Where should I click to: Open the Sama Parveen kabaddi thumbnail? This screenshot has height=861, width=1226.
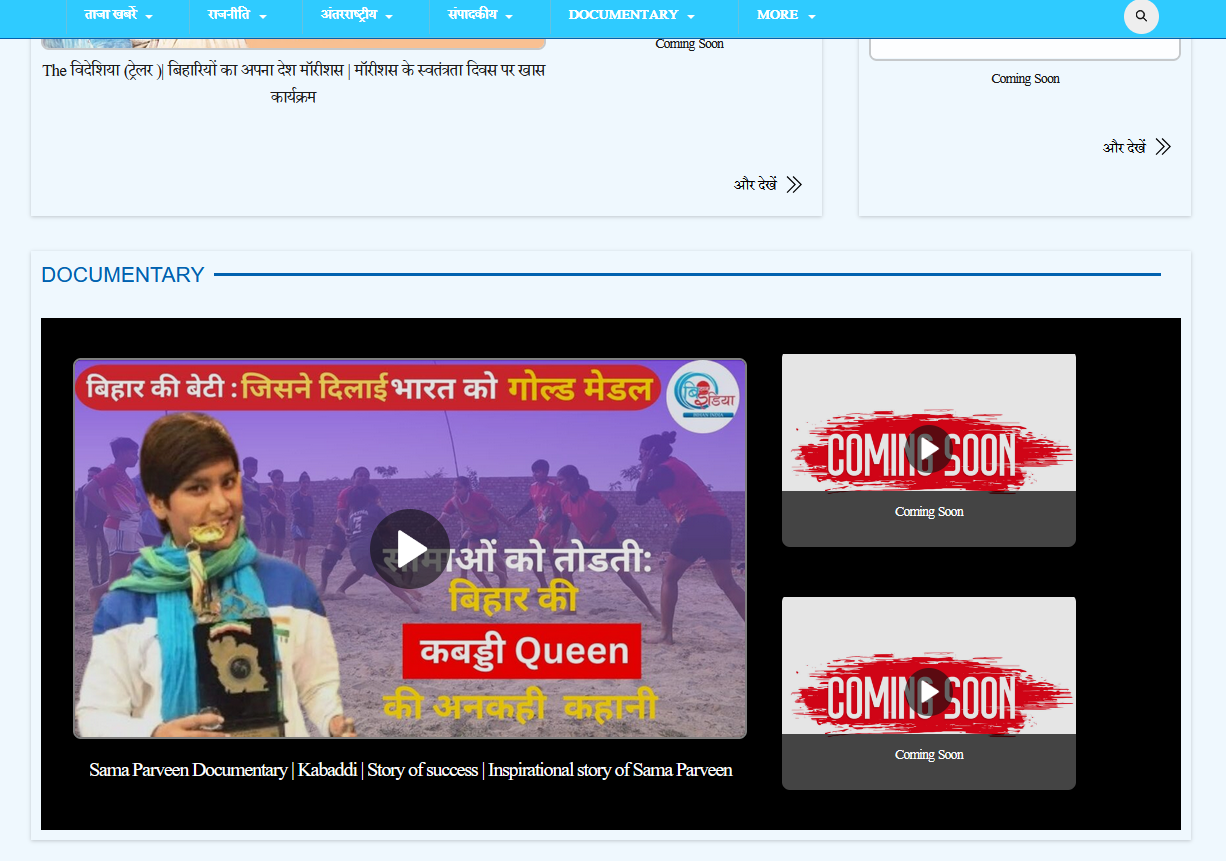point(410,548)
